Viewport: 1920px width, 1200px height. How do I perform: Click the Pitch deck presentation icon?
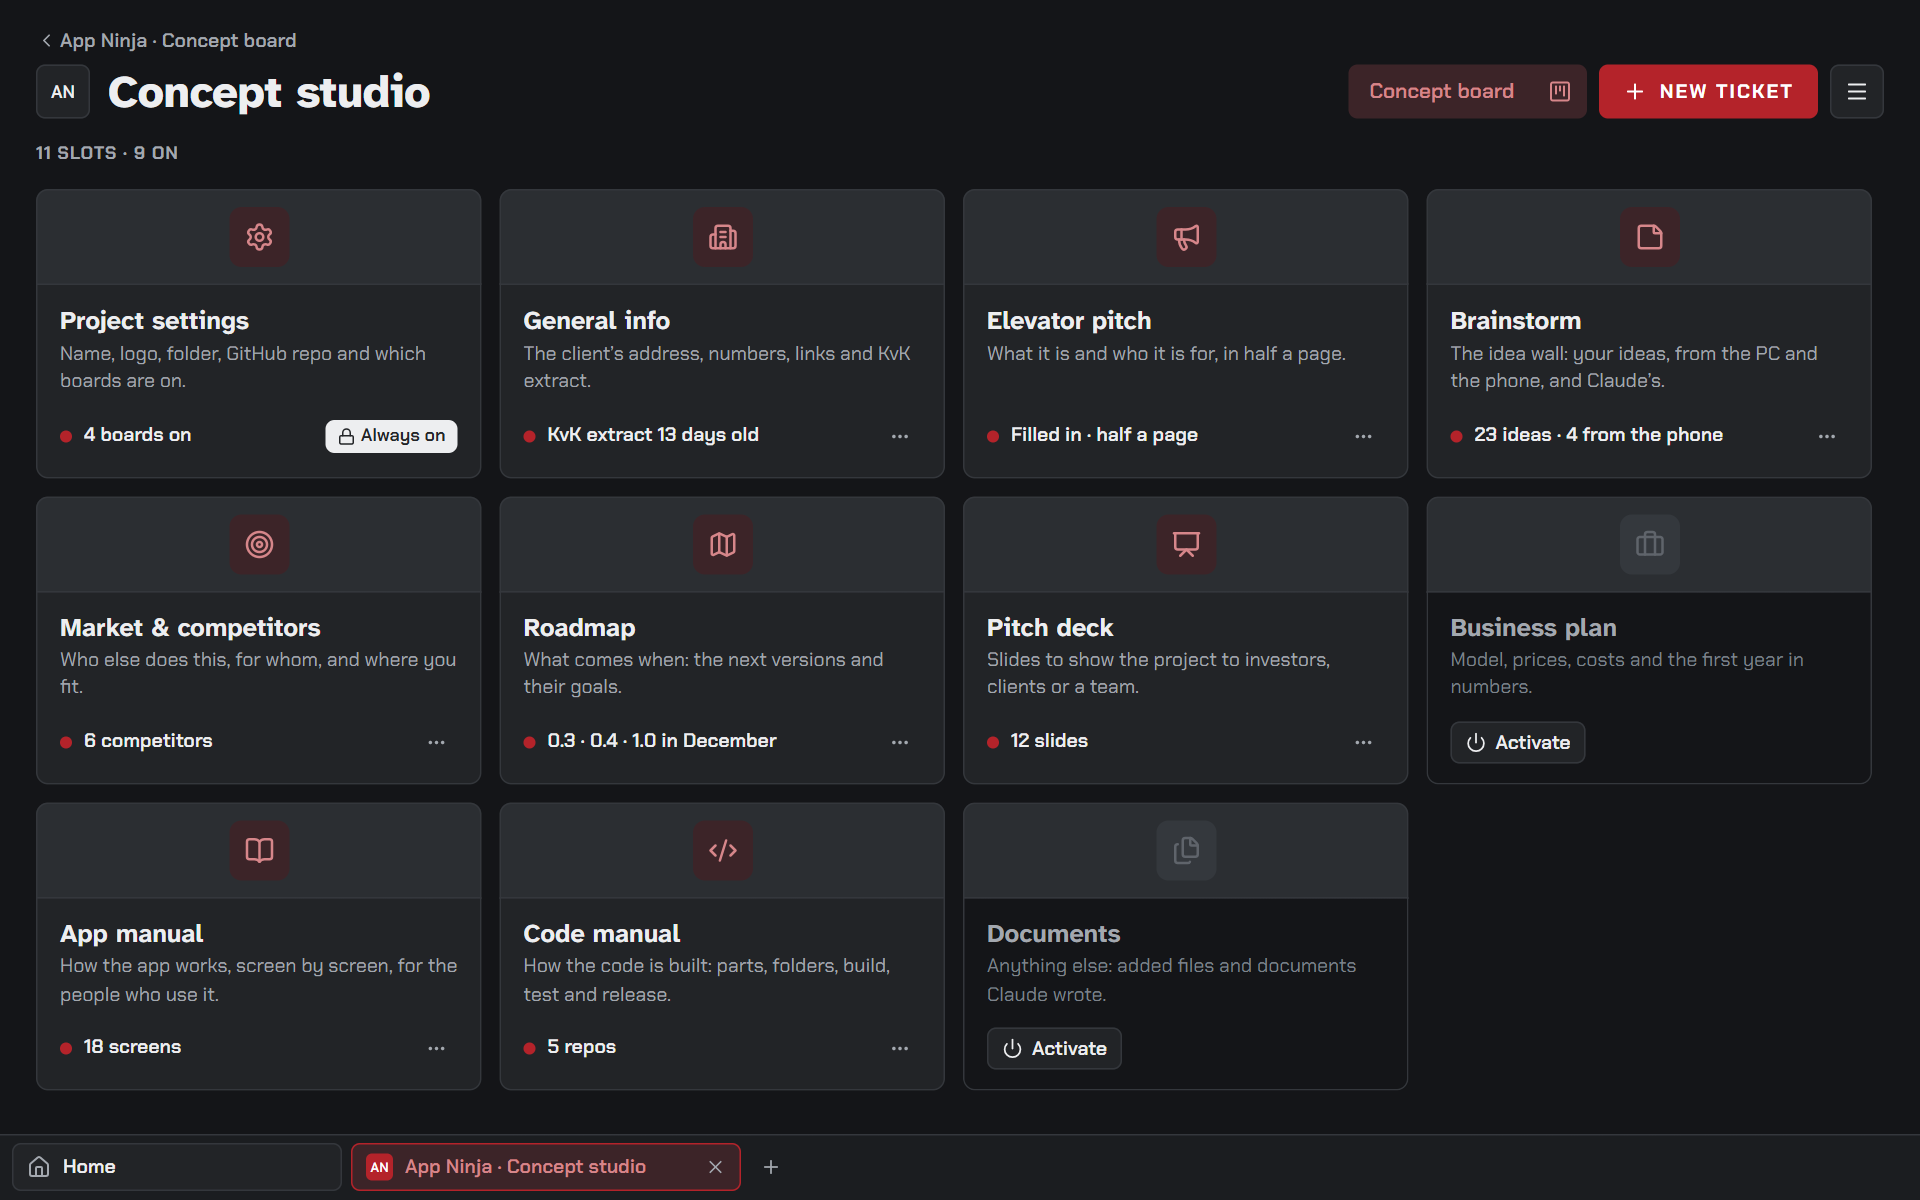coord(1186,544)
